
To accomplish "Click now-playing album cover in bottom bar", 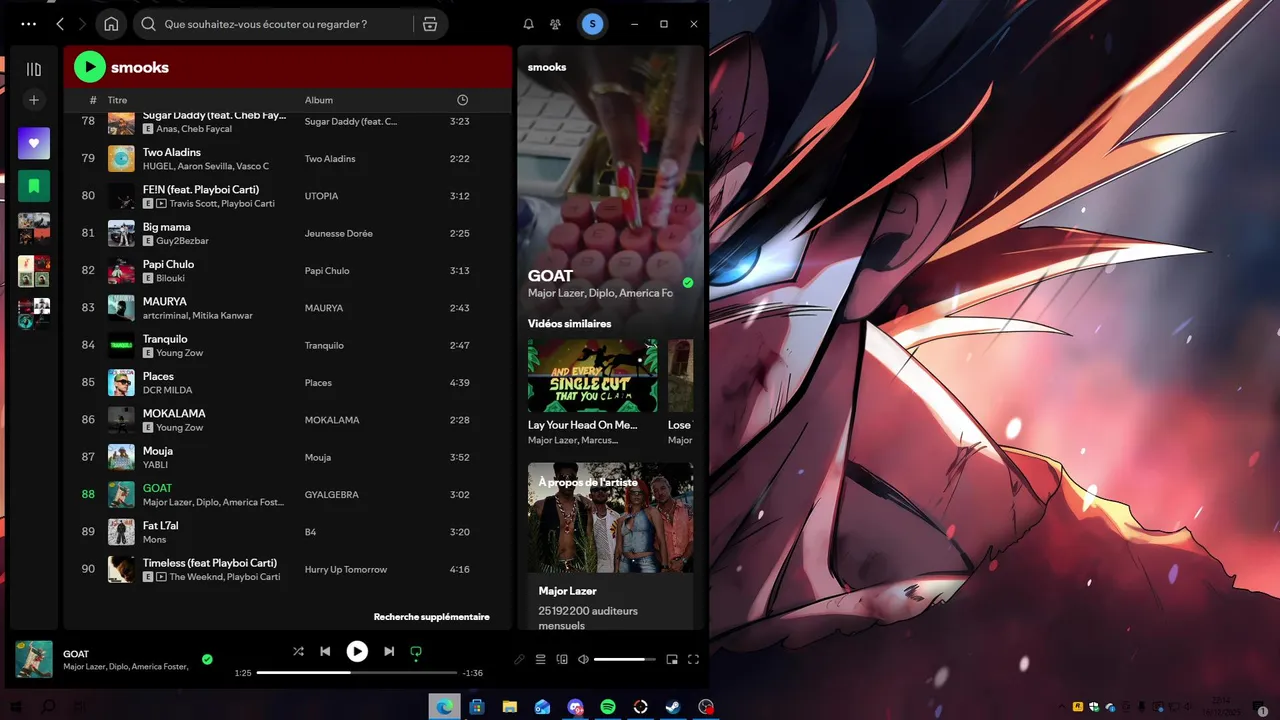I will click(34, 659).
